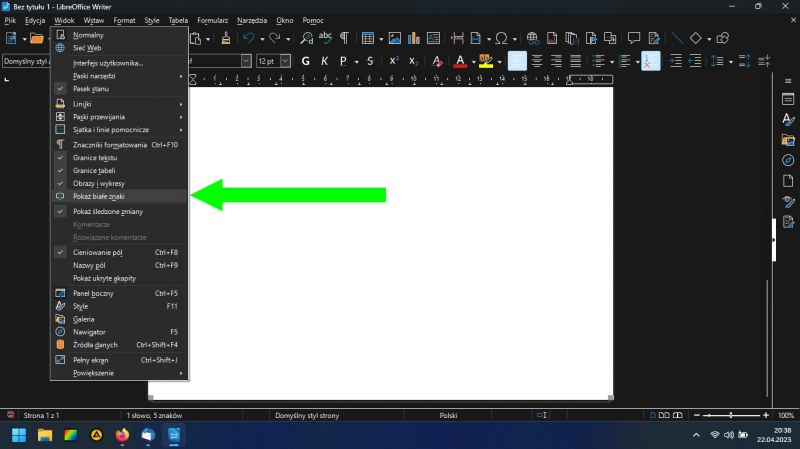Viewport: 800px width, 449px height.
Task: Open the Properties panel in sidebar
Action: [788, 99]
